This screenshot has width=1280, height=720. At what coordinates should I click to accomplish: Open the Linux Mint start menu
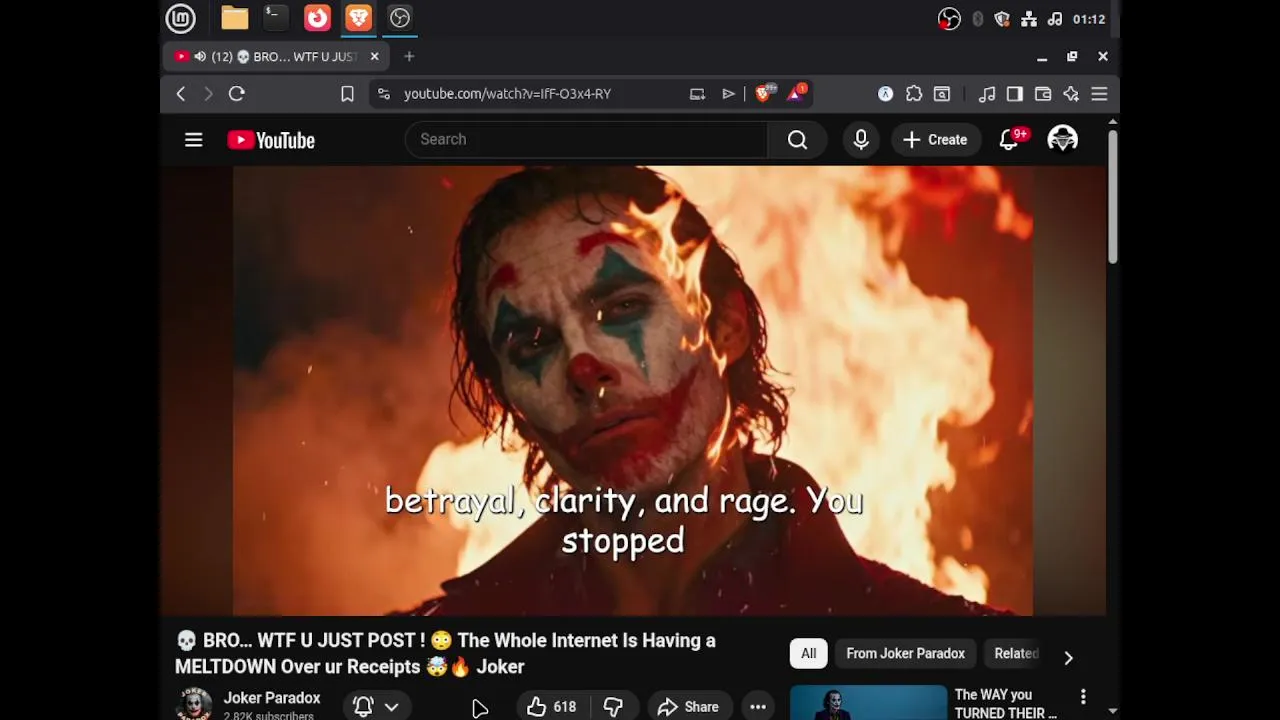click(180, 18)
